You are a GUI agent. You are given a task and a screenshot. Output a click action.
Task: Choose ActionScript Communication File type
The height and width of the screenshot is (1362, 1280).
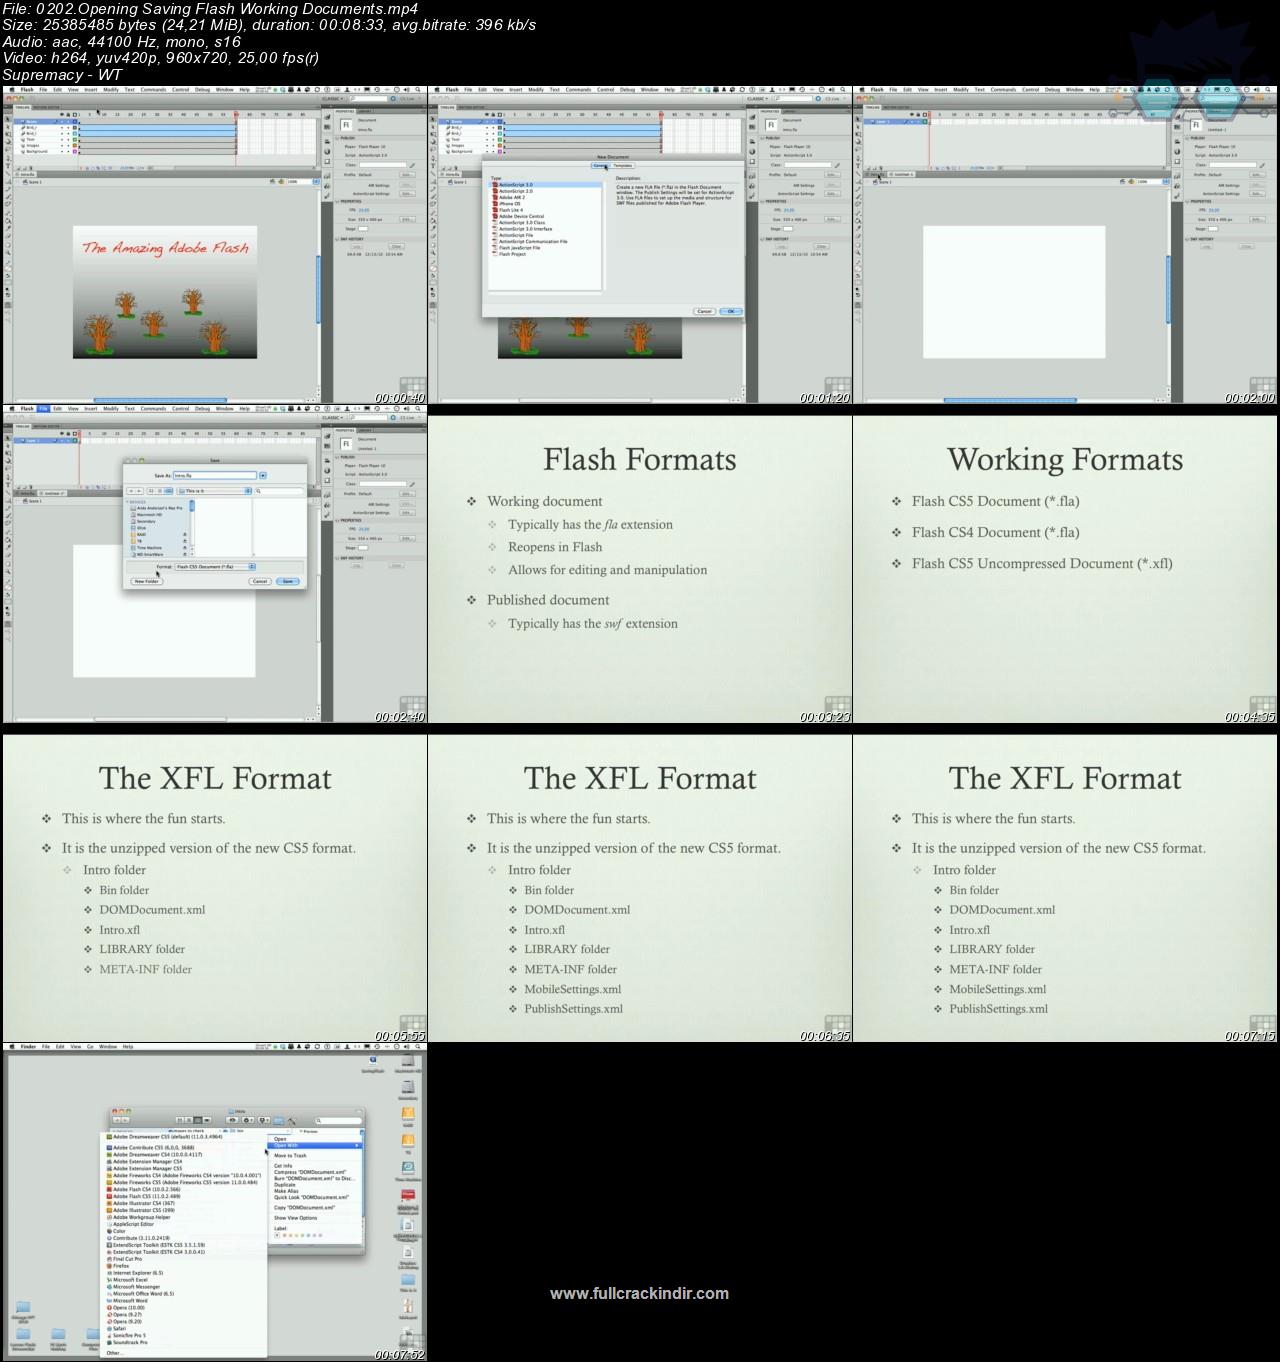[x=544, y=241]
